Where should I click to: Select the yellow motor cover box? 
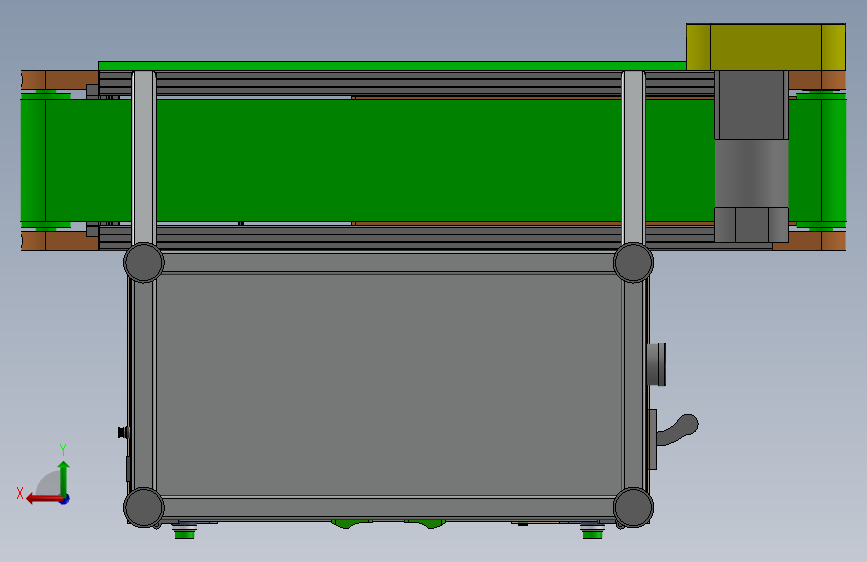tap(766, 47)
